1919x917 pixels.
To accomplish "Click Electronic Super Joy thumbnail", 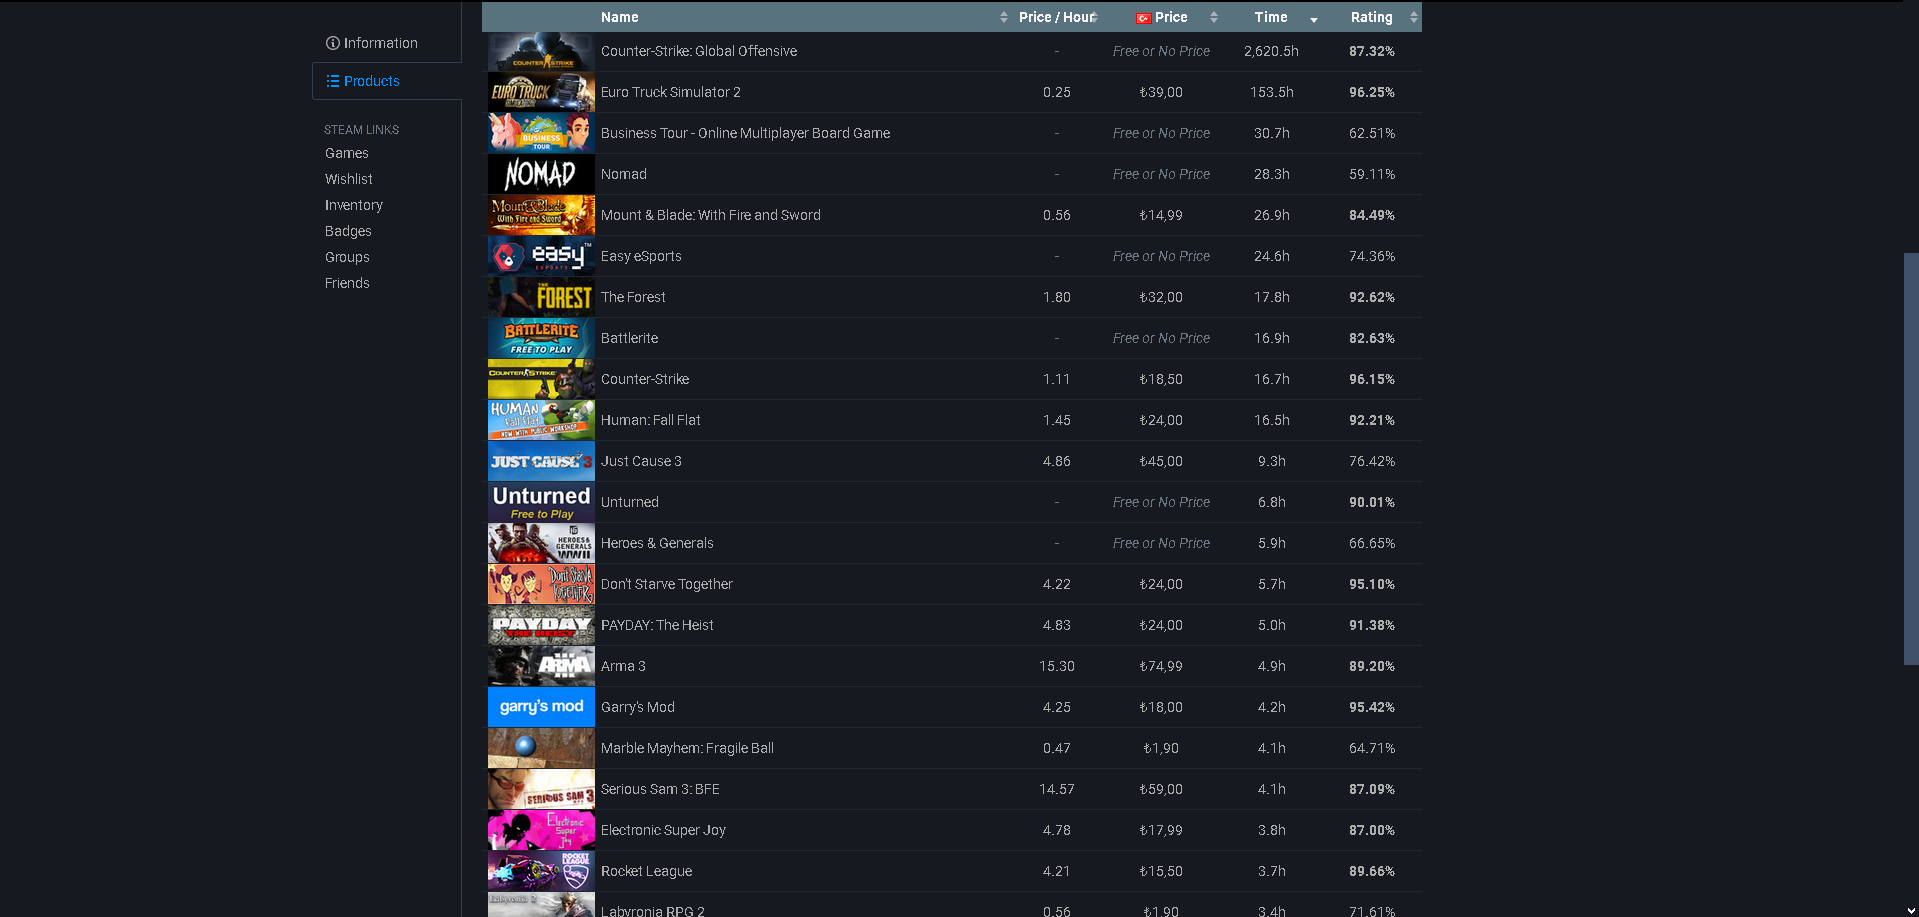I will point(541,830).
